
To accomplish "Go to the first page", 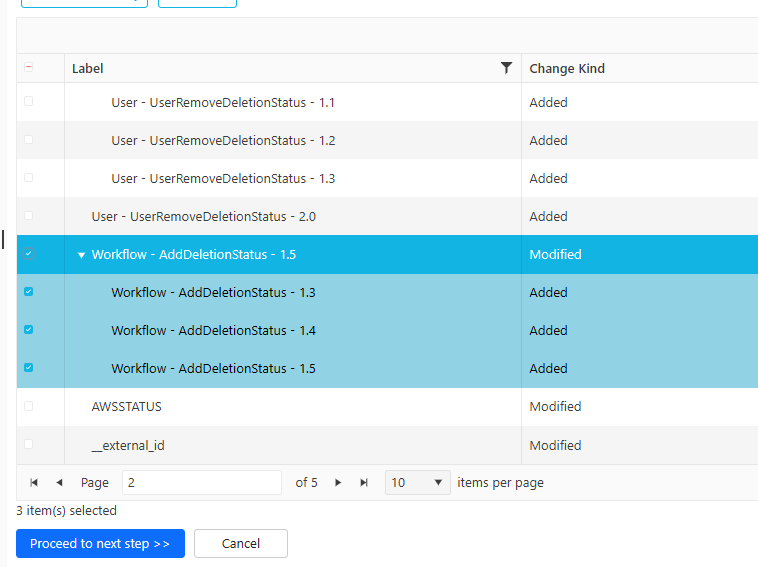I will coord(34,482).
